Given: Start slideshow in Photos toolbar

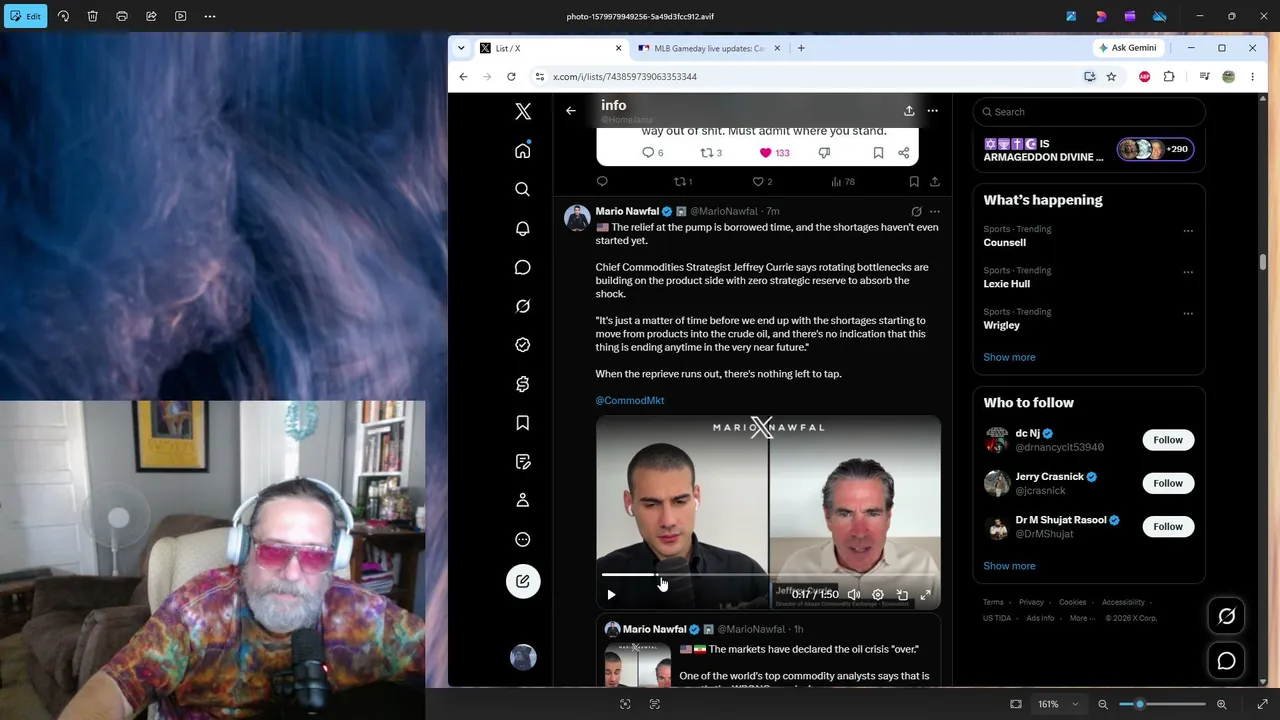Looking at the screenshot, I should pos(180,16).
